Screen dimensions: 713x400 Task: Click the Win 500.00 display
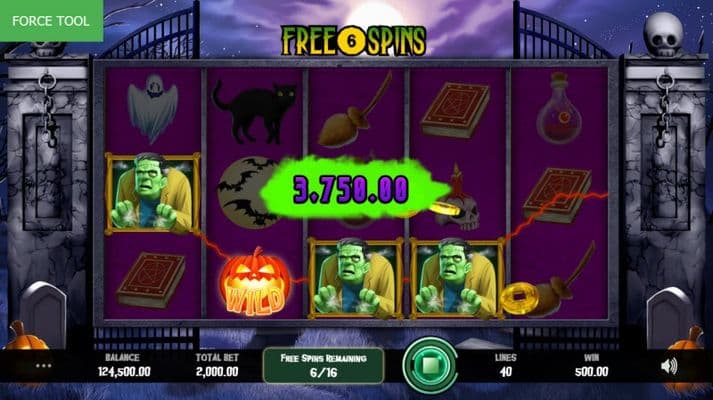[591, 365]
